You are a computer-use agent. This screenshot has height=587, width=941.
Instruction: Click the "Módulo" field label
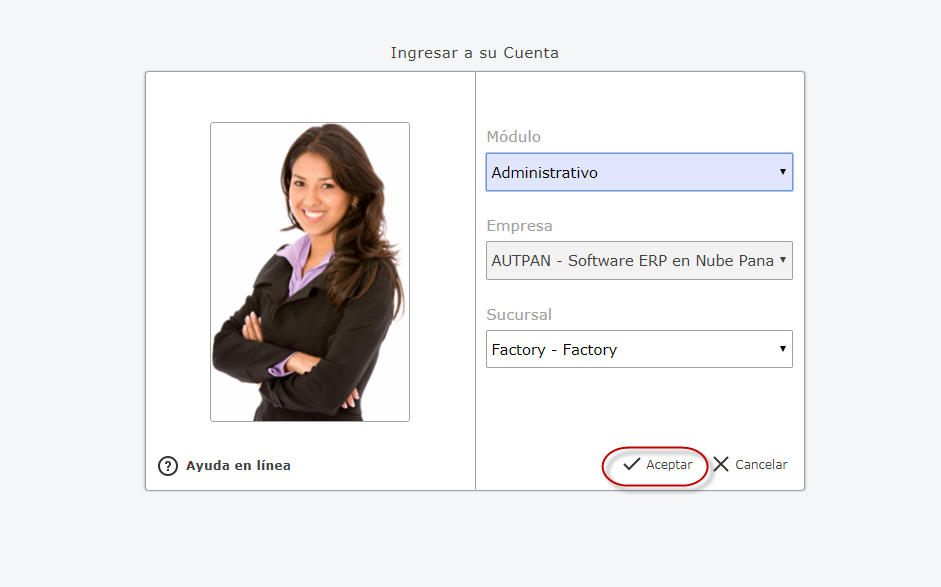514,137
